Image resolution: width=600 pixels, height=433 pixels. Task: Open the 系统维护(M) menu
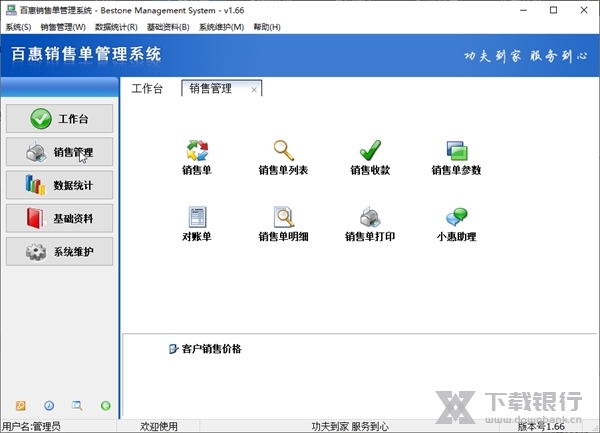222,27
